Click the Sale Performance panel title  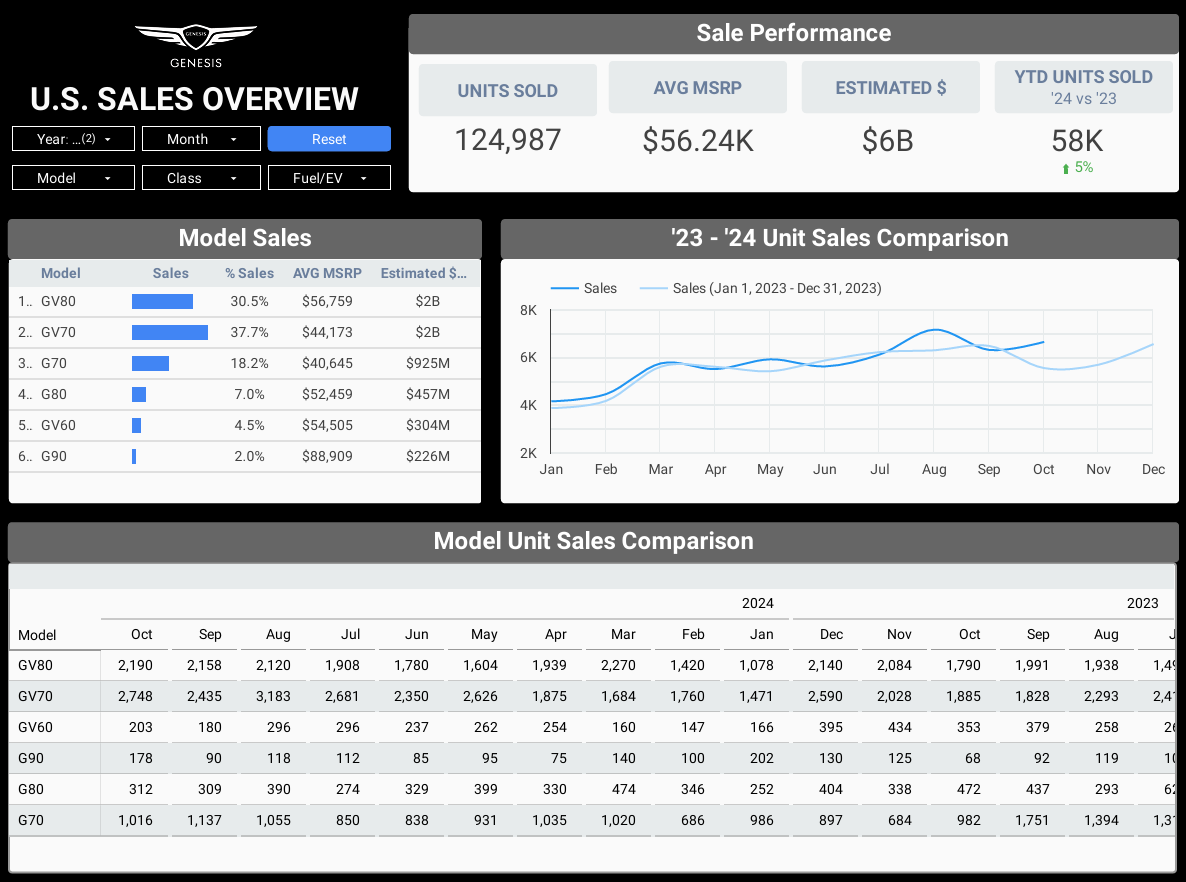point(793,33)
